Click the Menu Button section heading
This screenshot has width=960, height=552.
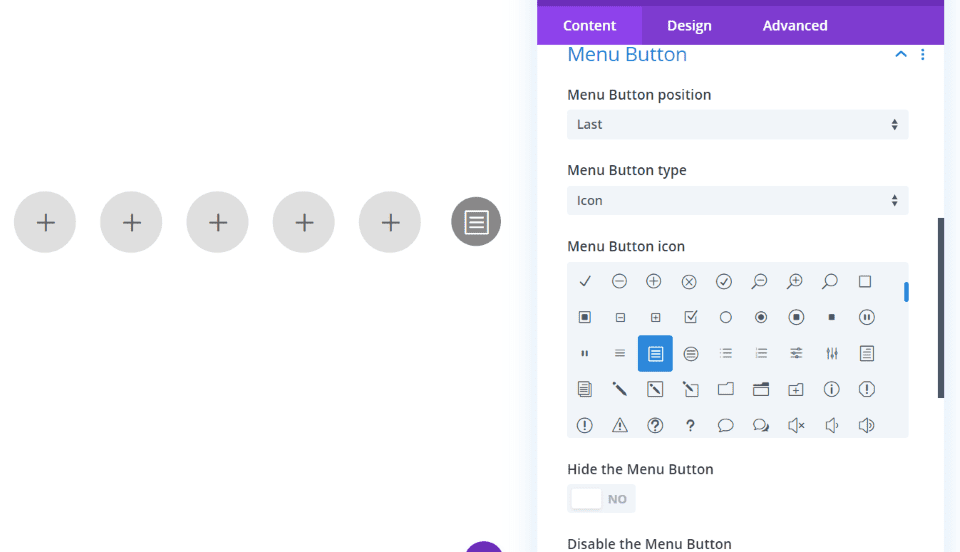pos(627,54)
